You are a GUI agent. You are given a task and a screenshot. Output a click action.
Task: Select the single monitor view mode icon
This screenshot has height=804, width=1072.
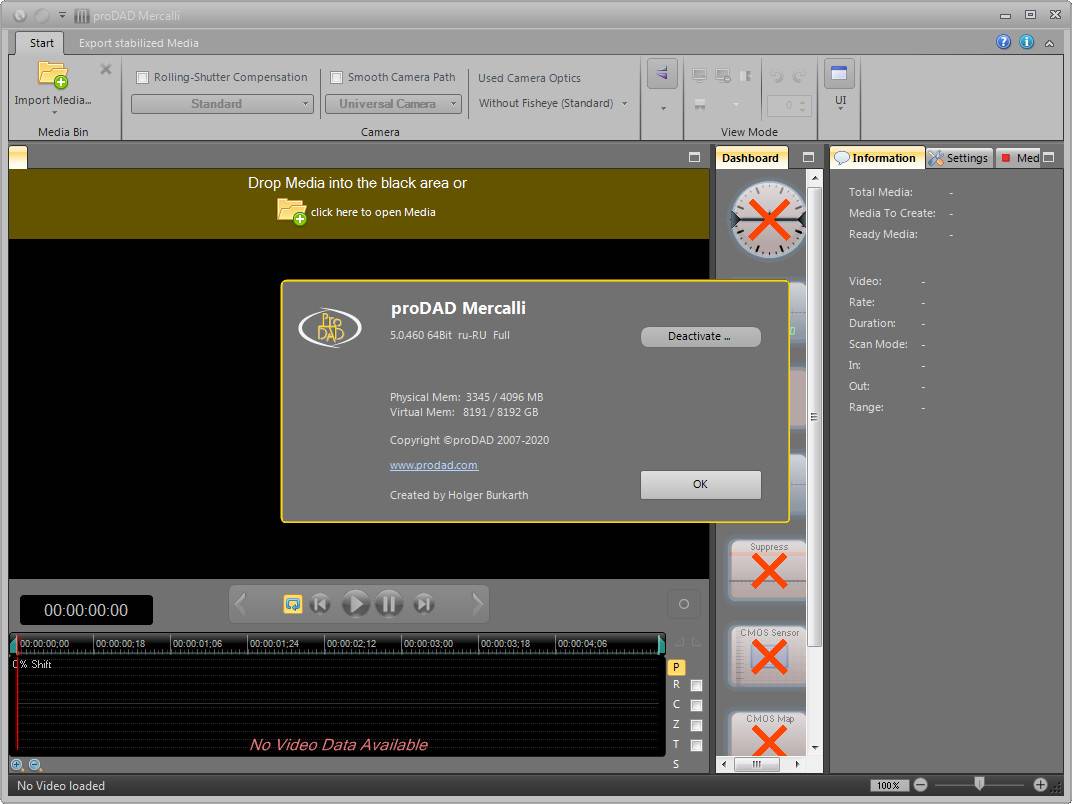699,76
